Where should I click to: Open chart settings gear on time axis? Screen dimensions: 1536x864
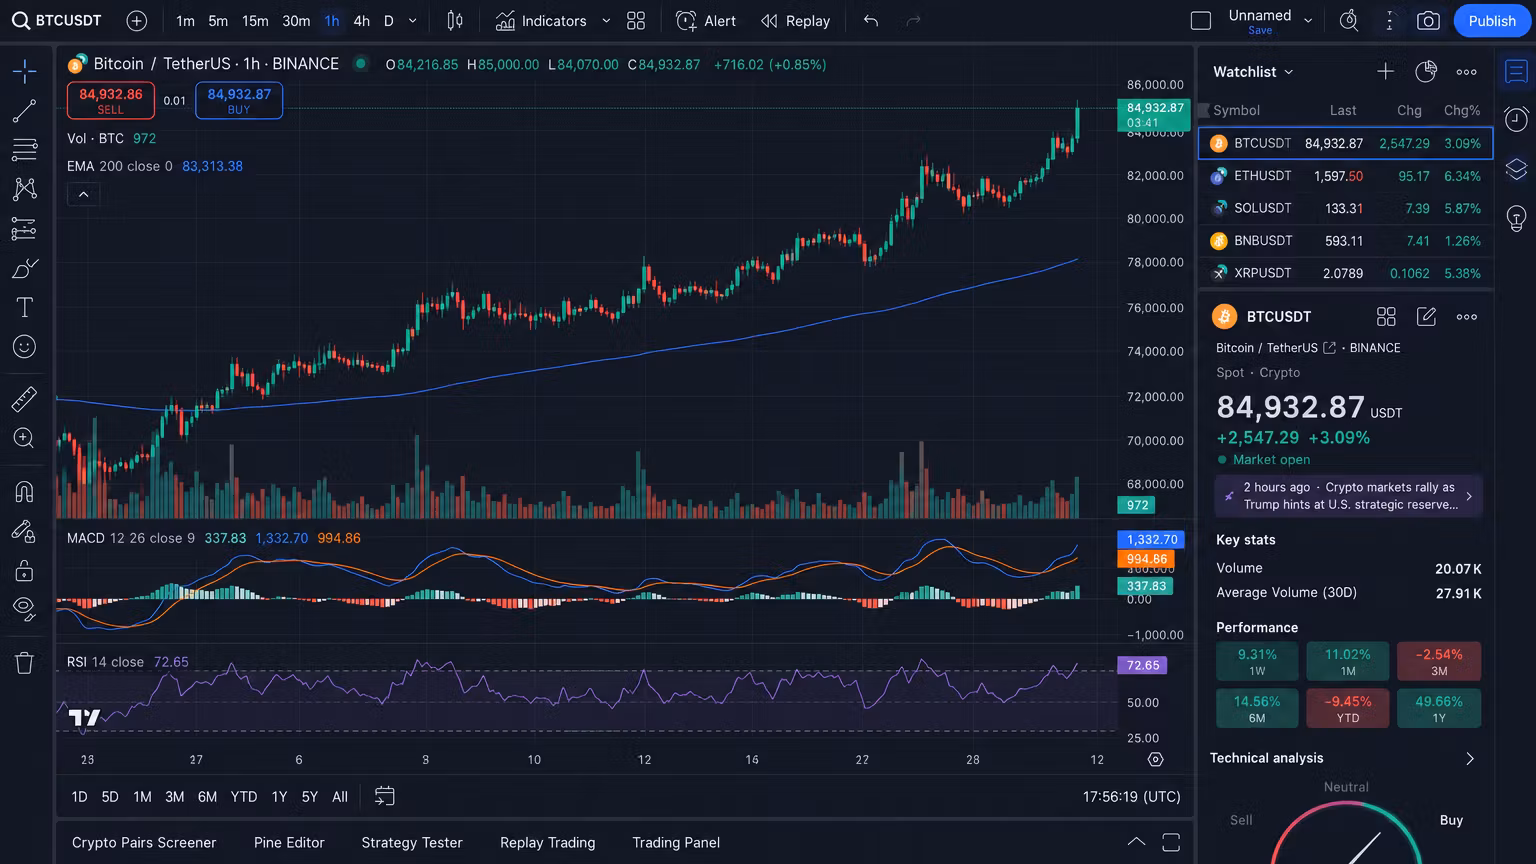click(x=1155, y=760)
